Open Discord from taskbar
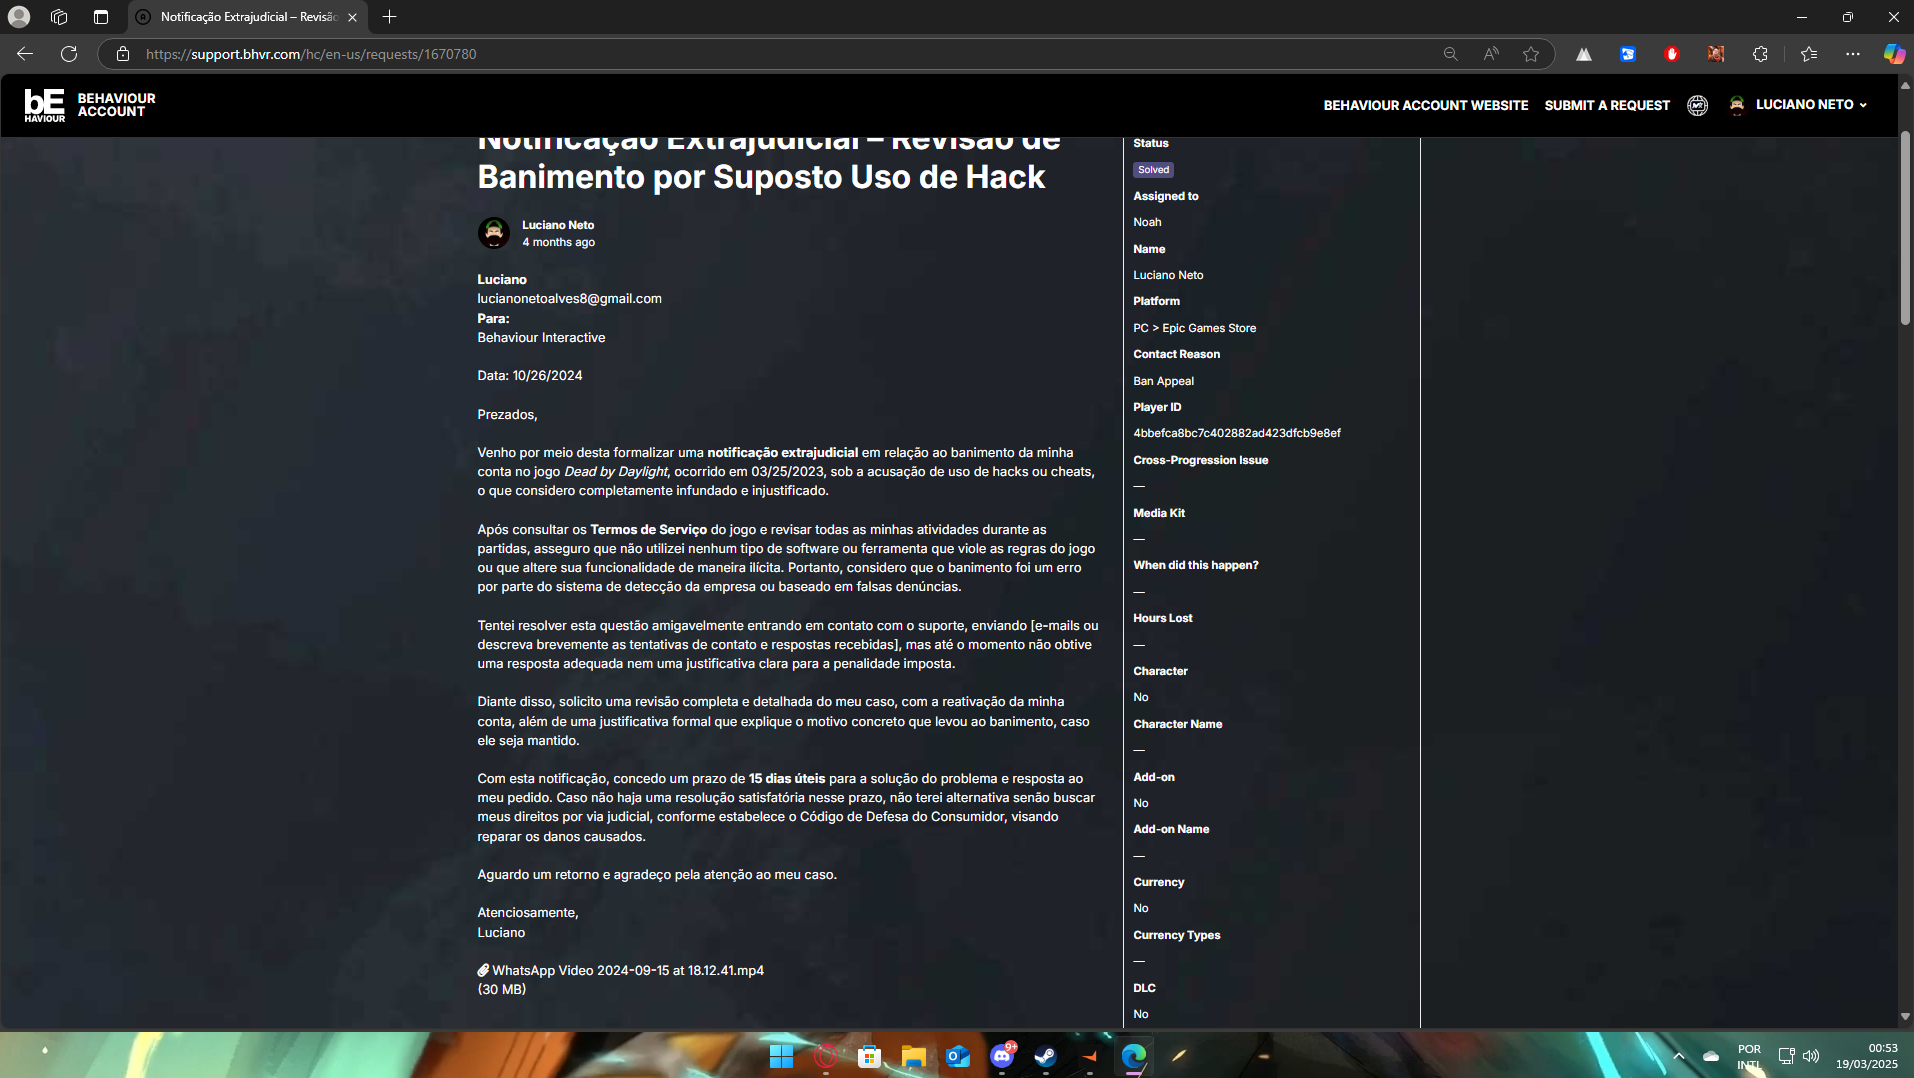Viewport: 1914px width, 1078px height. click(1001, 1056)
